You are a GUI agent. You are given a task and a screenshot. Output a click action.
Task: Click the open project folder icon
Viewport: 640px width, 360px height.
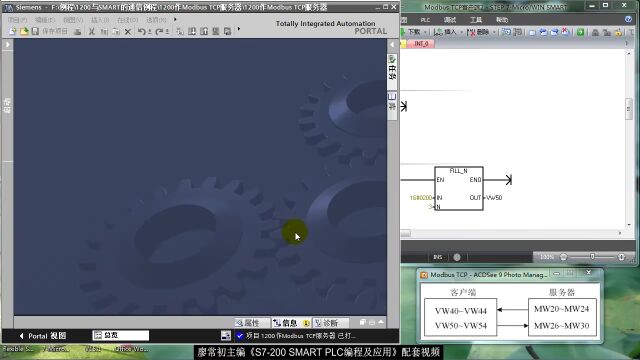tap(24, 31)
